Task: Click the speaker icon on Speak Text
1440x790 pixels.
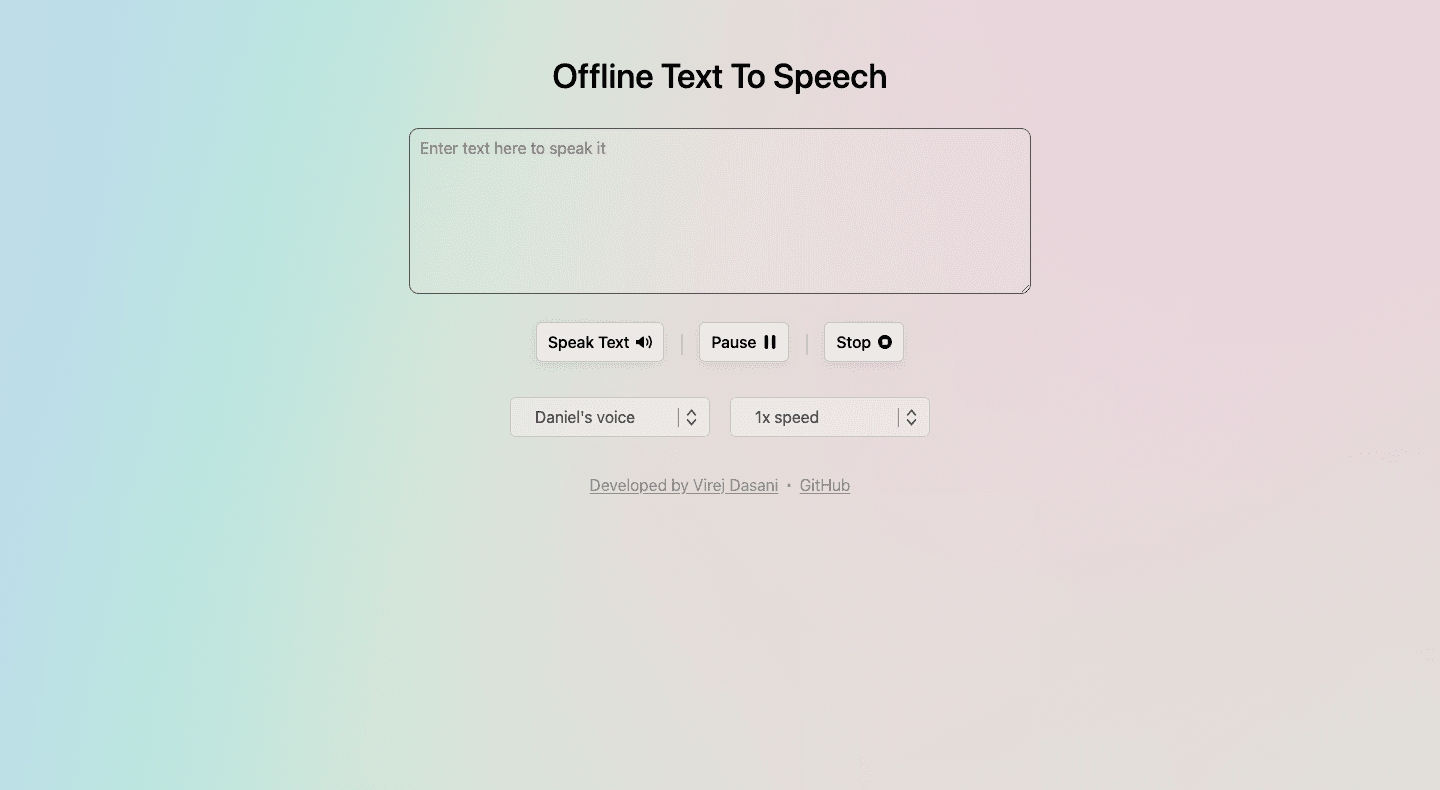Action: tap(644, 342)
